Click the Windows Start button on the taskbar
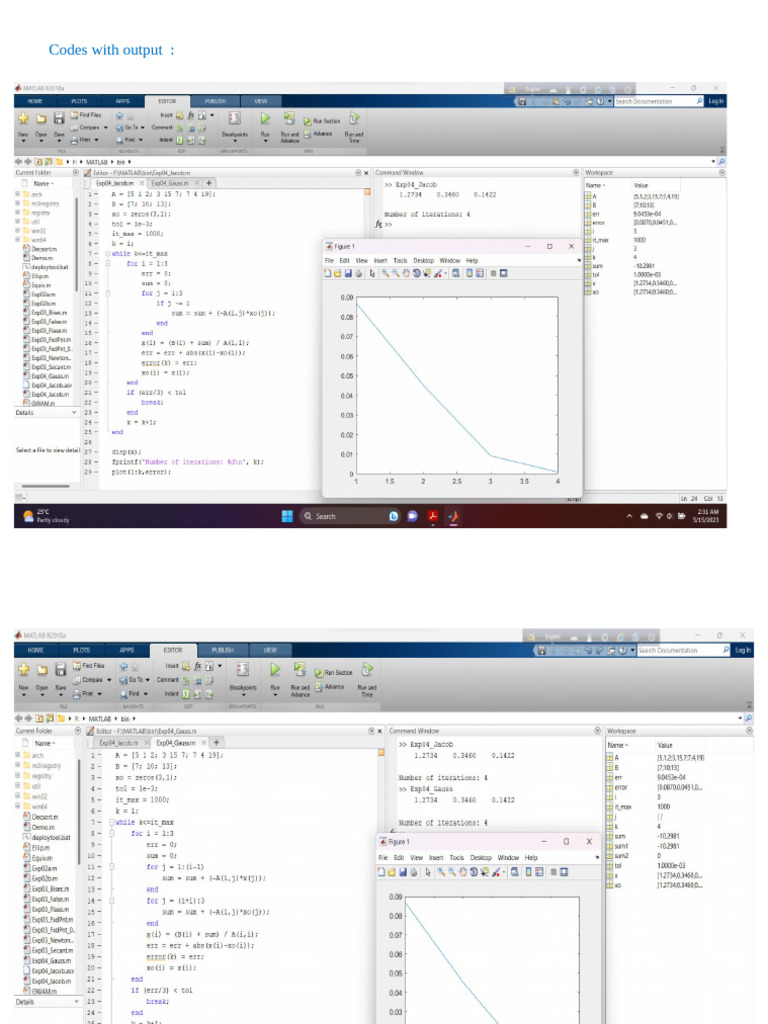 click(287, 516)
